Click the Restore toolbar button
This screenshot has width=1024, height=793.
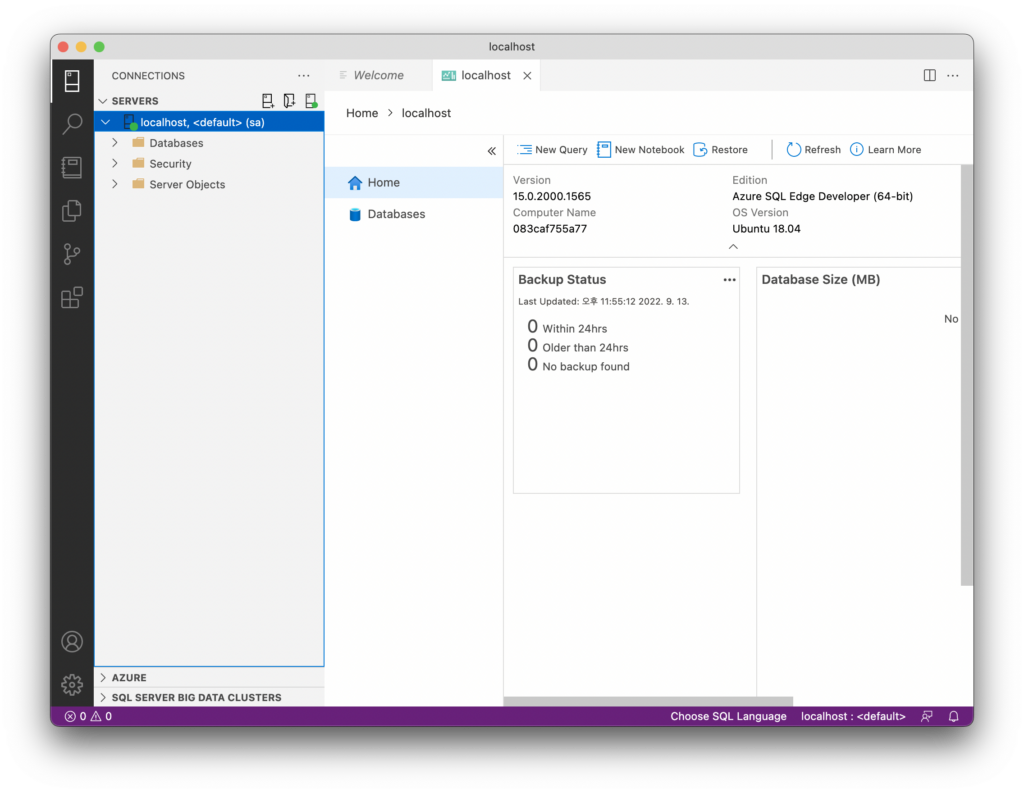pyautogui.click(x=720, y=150)
